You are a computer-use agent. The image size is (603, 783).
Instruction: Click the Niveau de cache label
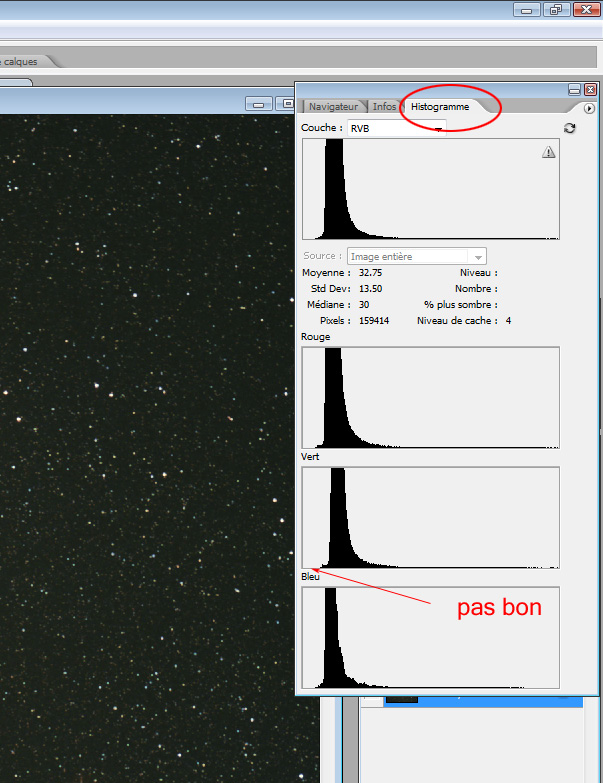(457, 321)
